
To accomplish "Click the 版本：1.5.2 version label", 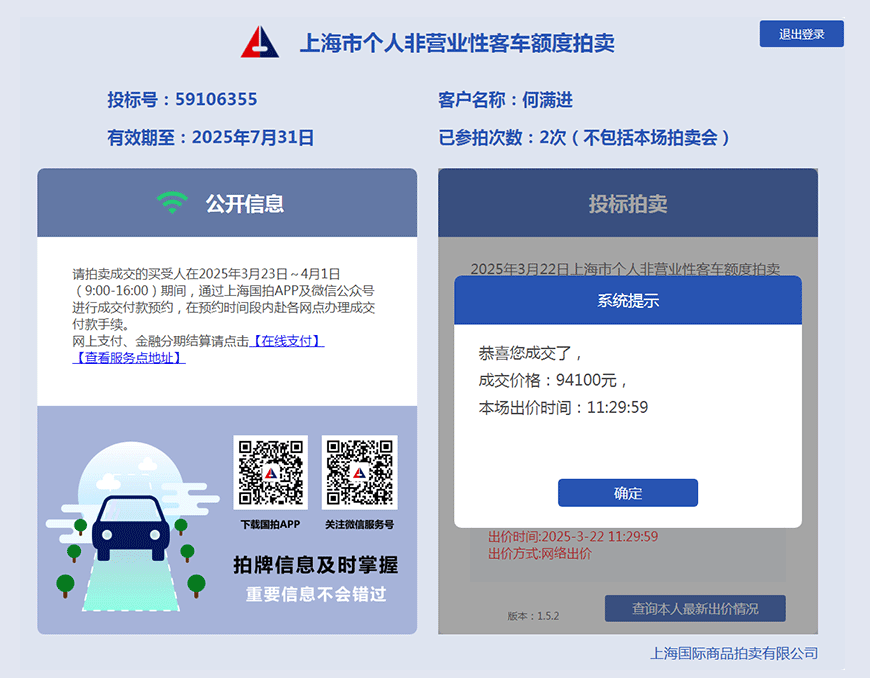I will pos(533,616).
